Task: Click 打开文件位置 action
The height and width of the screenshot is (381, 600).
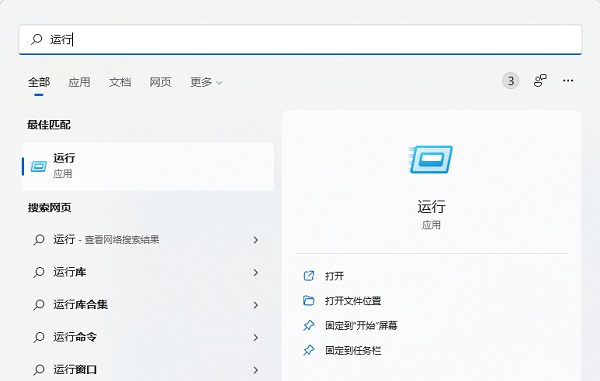Action: [x=353, y=301]
